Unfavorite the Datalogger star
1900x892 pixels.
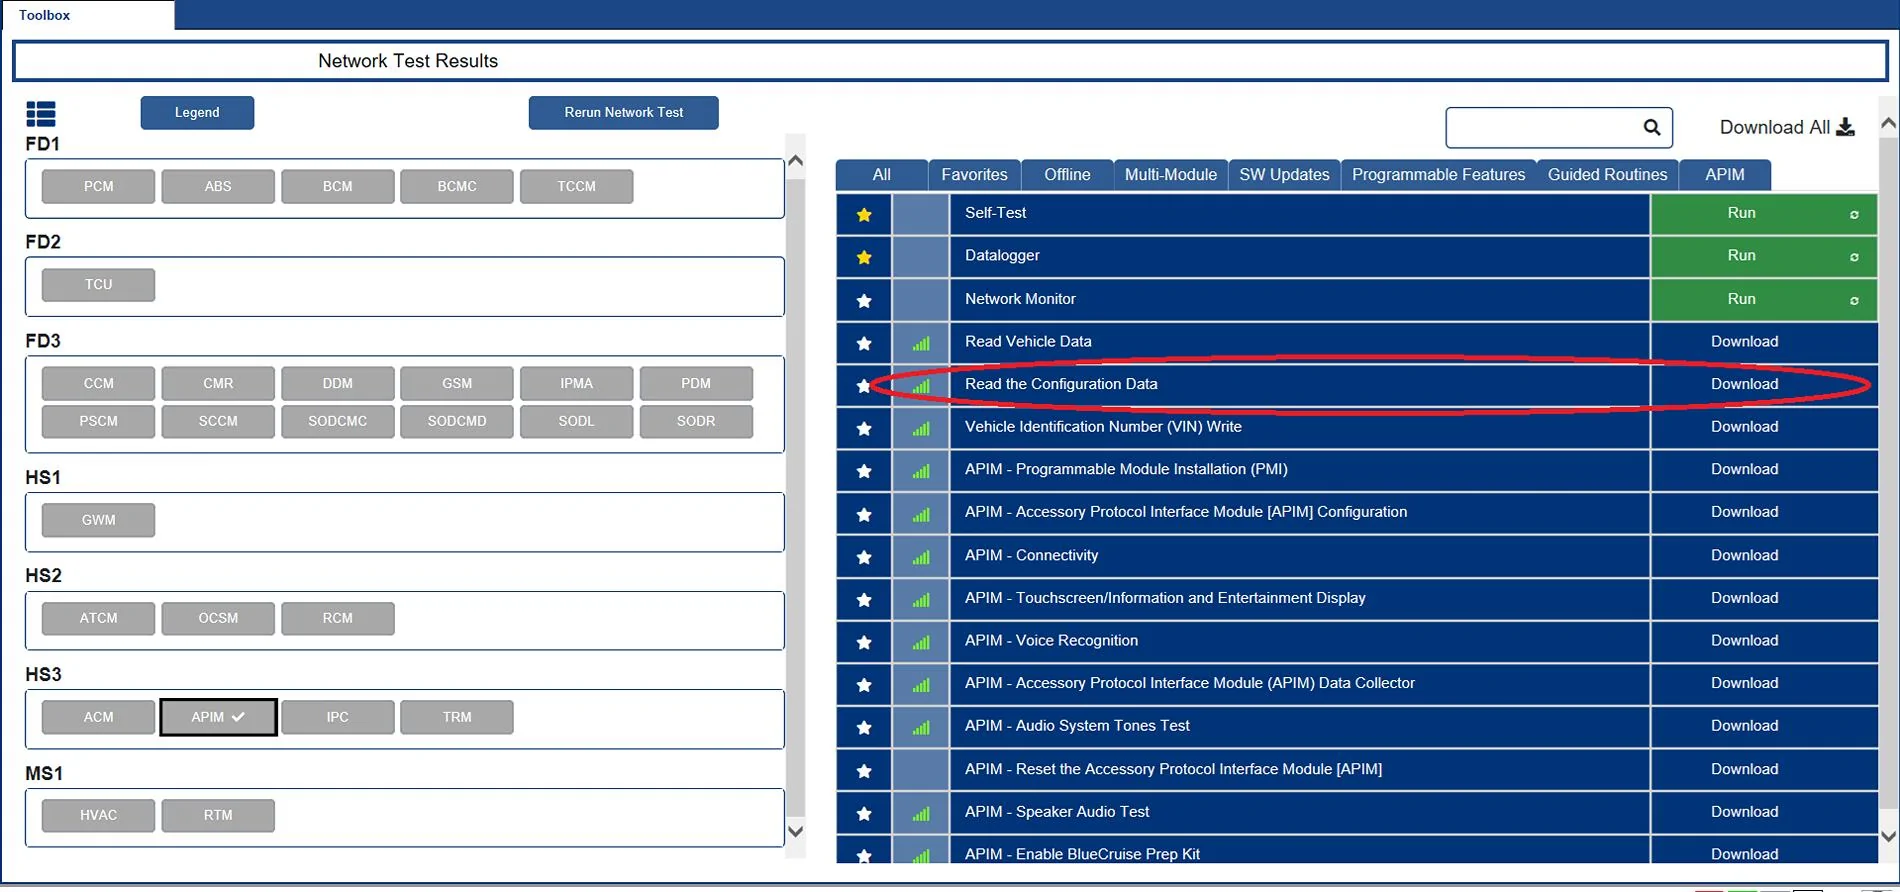(x=864, y=257)
